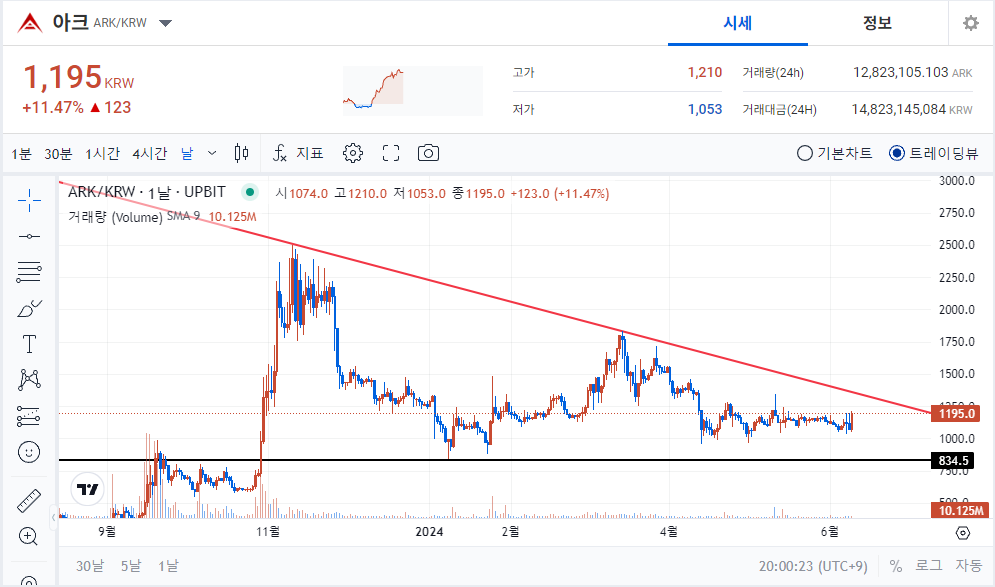Take a chart snapshot with the camera icon

coord(428,153)
